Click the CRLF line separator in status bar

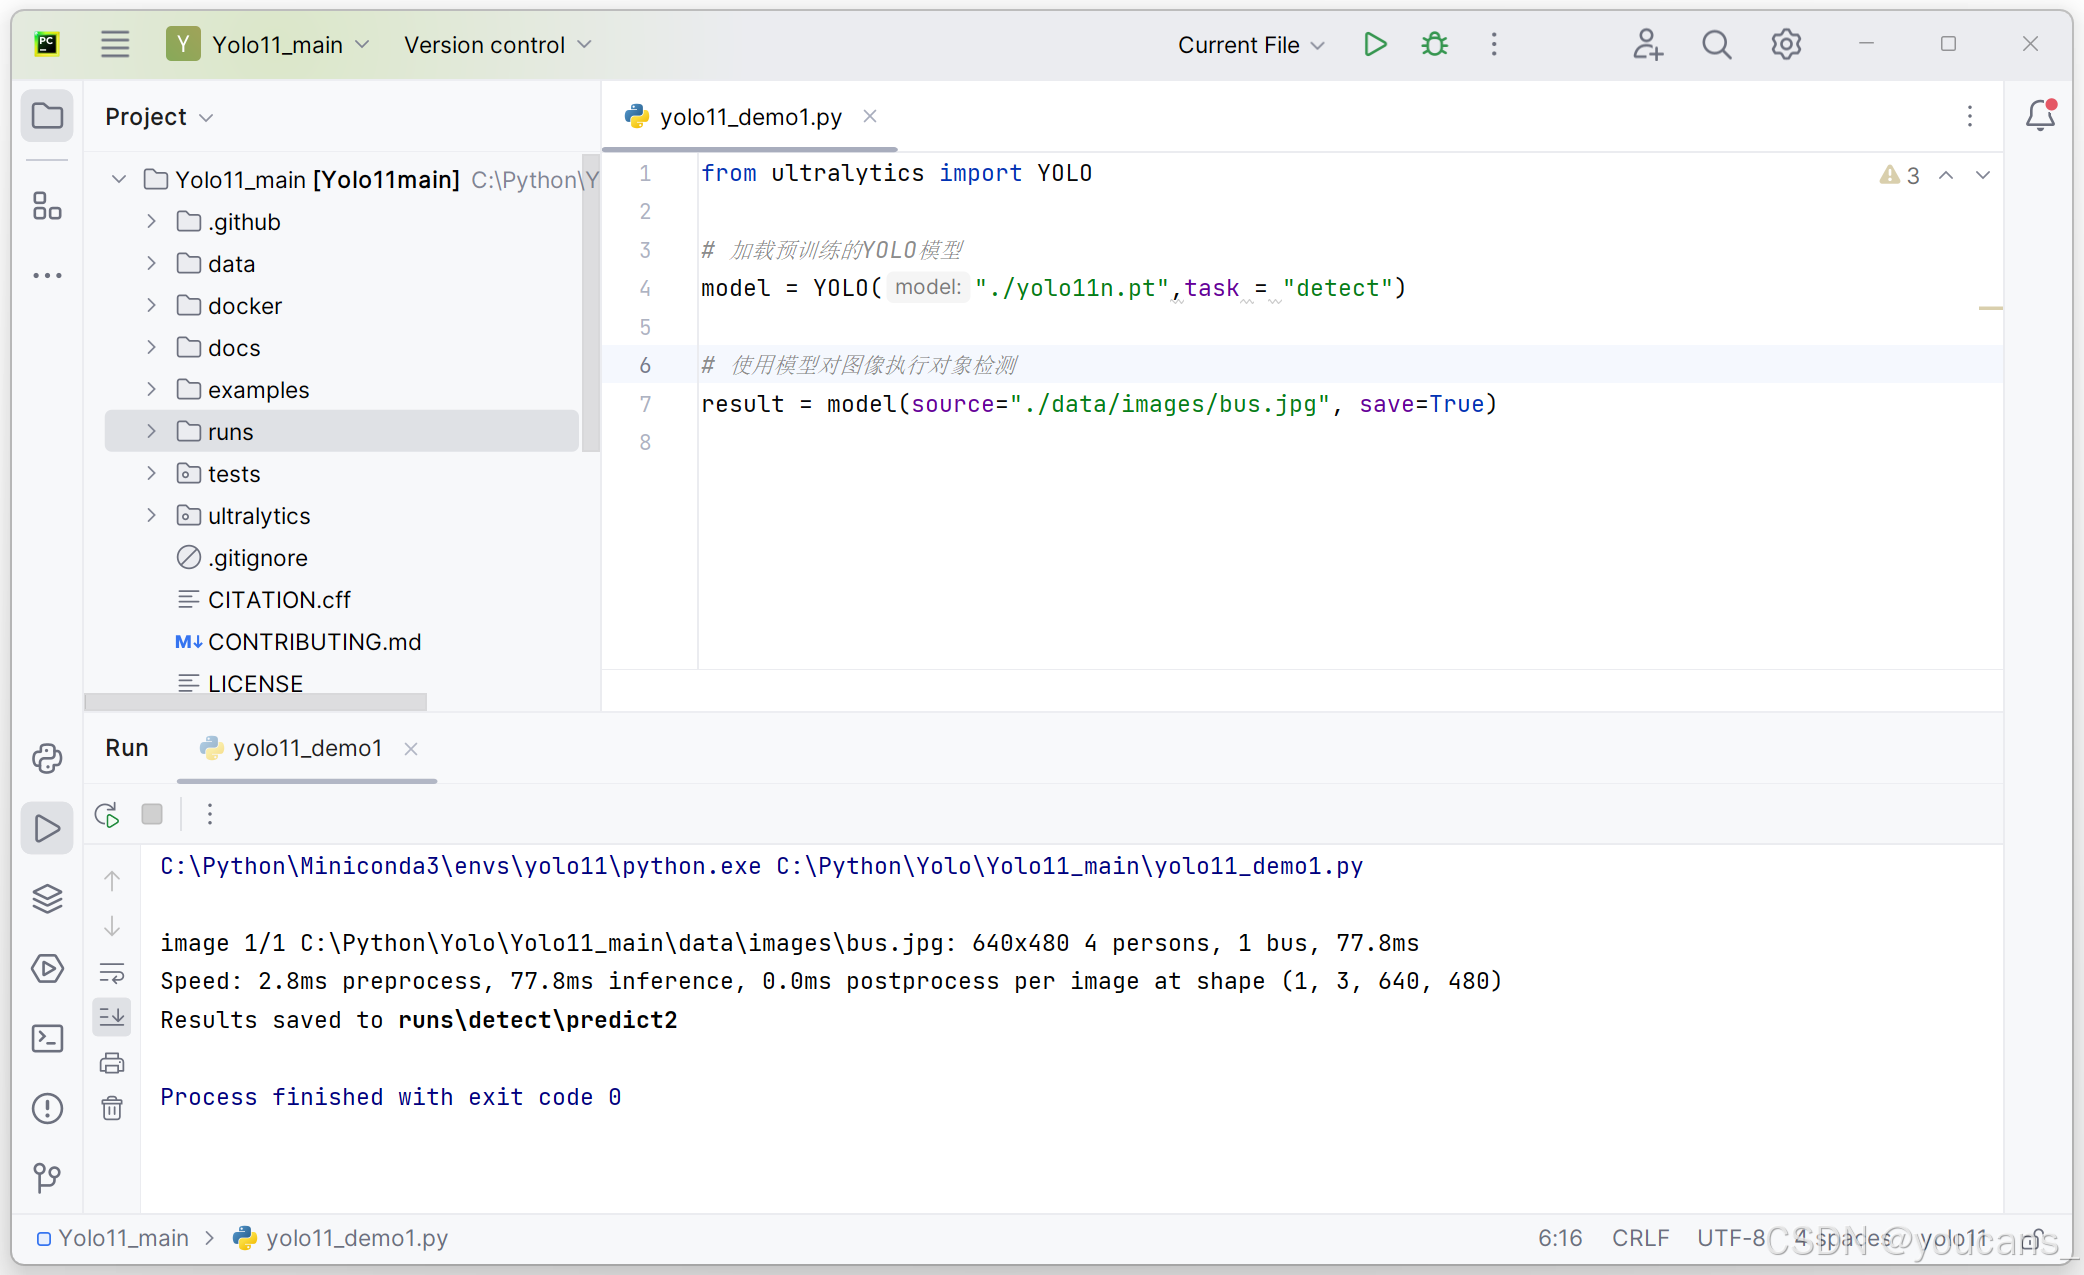click(x=1640, y=1238)
